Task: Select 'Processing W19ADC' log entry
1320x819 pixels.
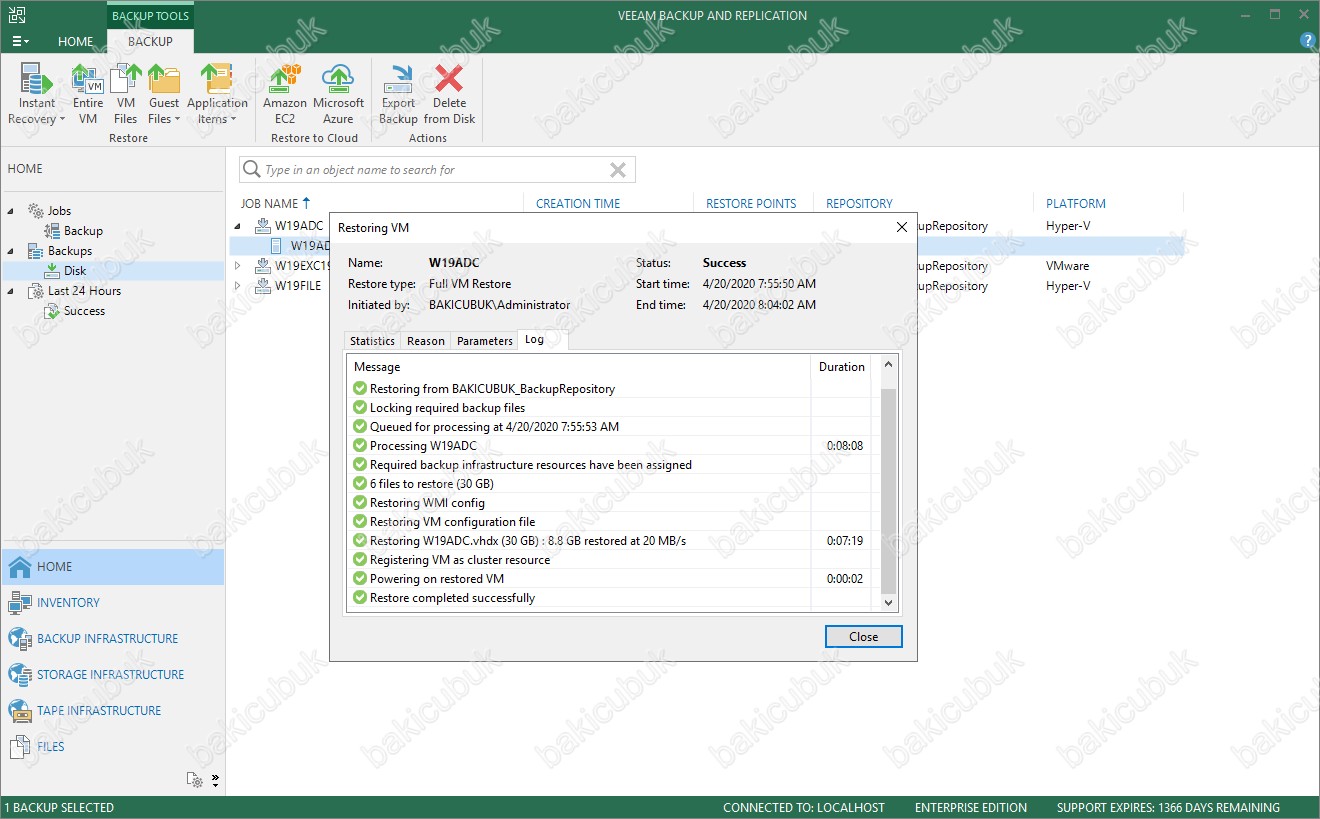Action: point(608,446)
